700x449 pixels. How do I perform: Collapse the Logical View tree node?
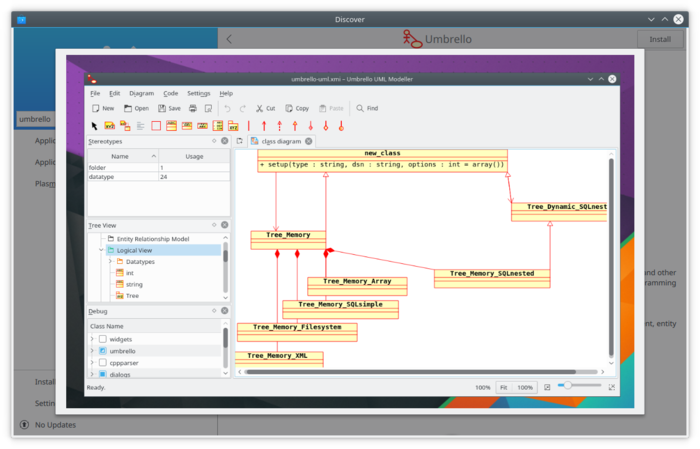(x=101, y=250)
